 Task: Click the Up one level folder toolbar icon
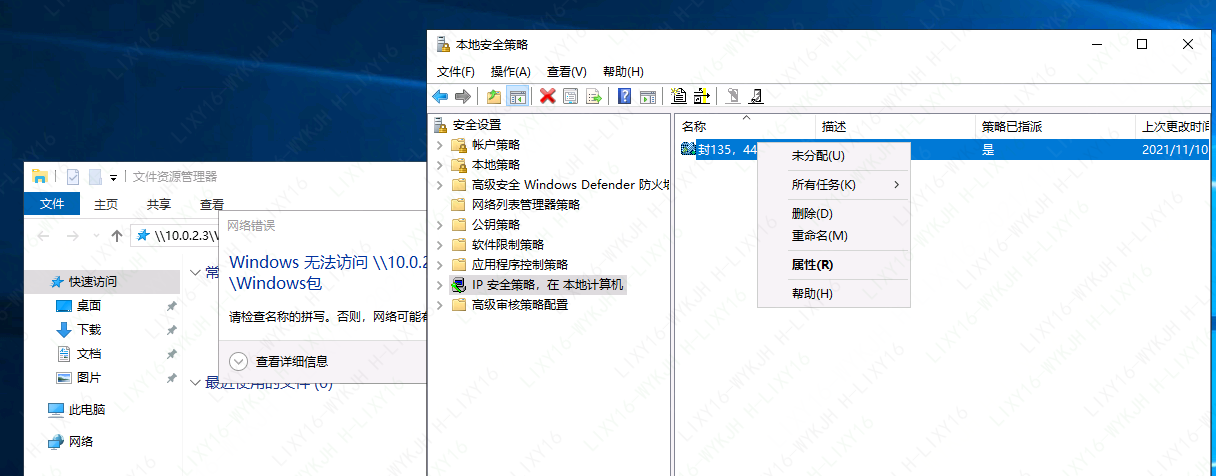[x=494, y=96]
